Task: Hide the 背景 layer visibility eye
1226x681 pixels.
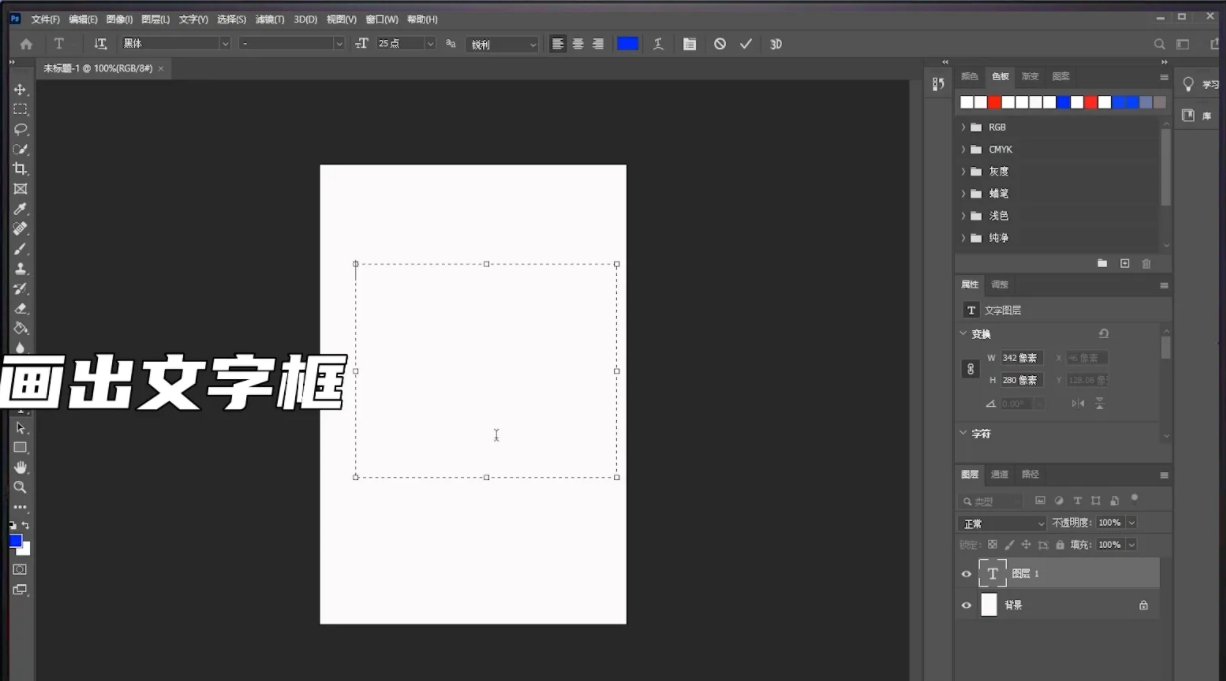Action: (x=966, y=605)
